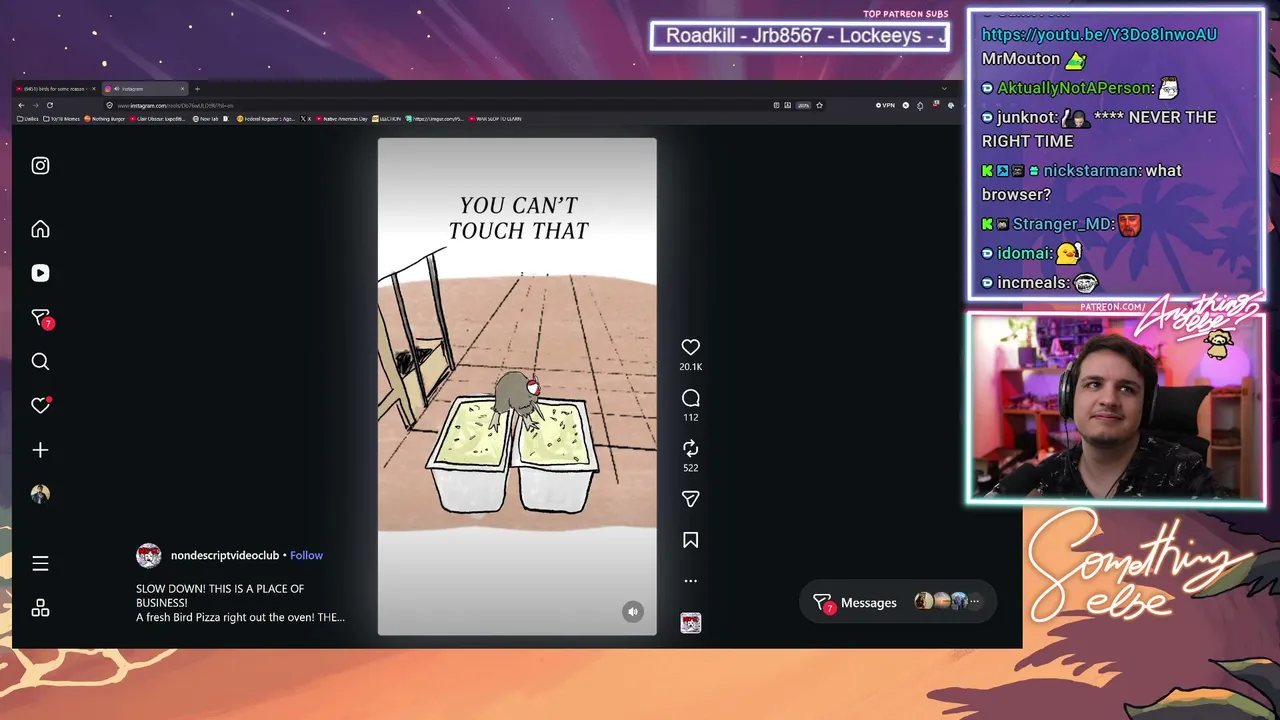The height and width of the screenshot is (720, 1280).
Task: Open the X bookmark in the bookmarks bar
Action: click(304, 119)
